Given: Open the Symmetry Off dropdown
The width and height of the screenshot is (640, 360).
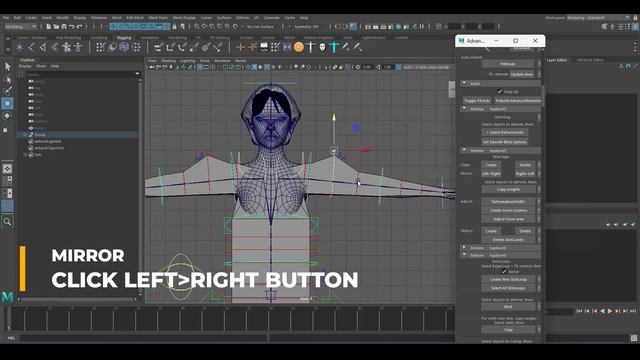Looking at the screenshot, I should [x=306, y=27].
